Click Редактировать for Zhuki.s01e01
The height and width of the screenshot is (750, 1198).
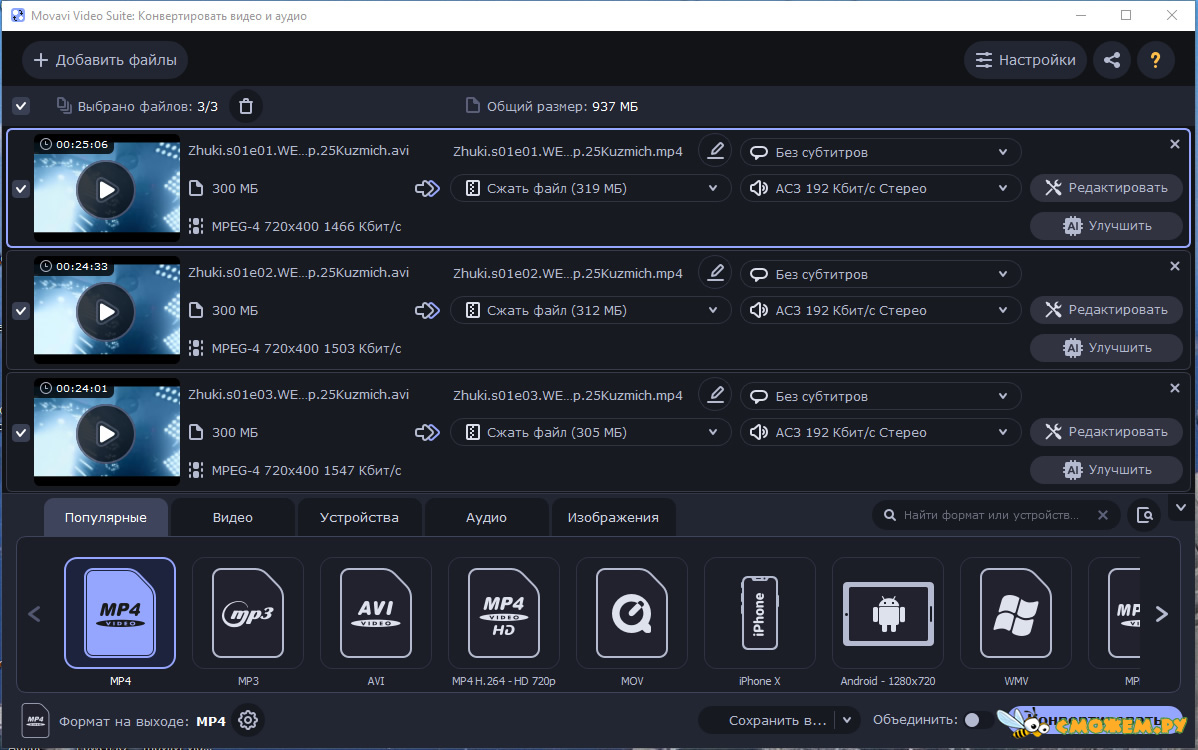(x=1106, y=188)
